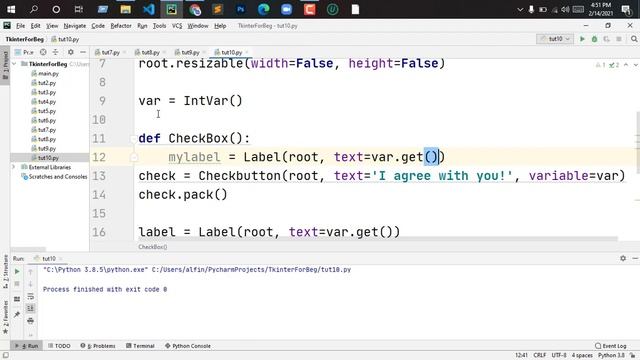Viewport: 640px width, 360px height.
Task: Click the Stop icon in Run panel
Action: click(x=17, y=284)
